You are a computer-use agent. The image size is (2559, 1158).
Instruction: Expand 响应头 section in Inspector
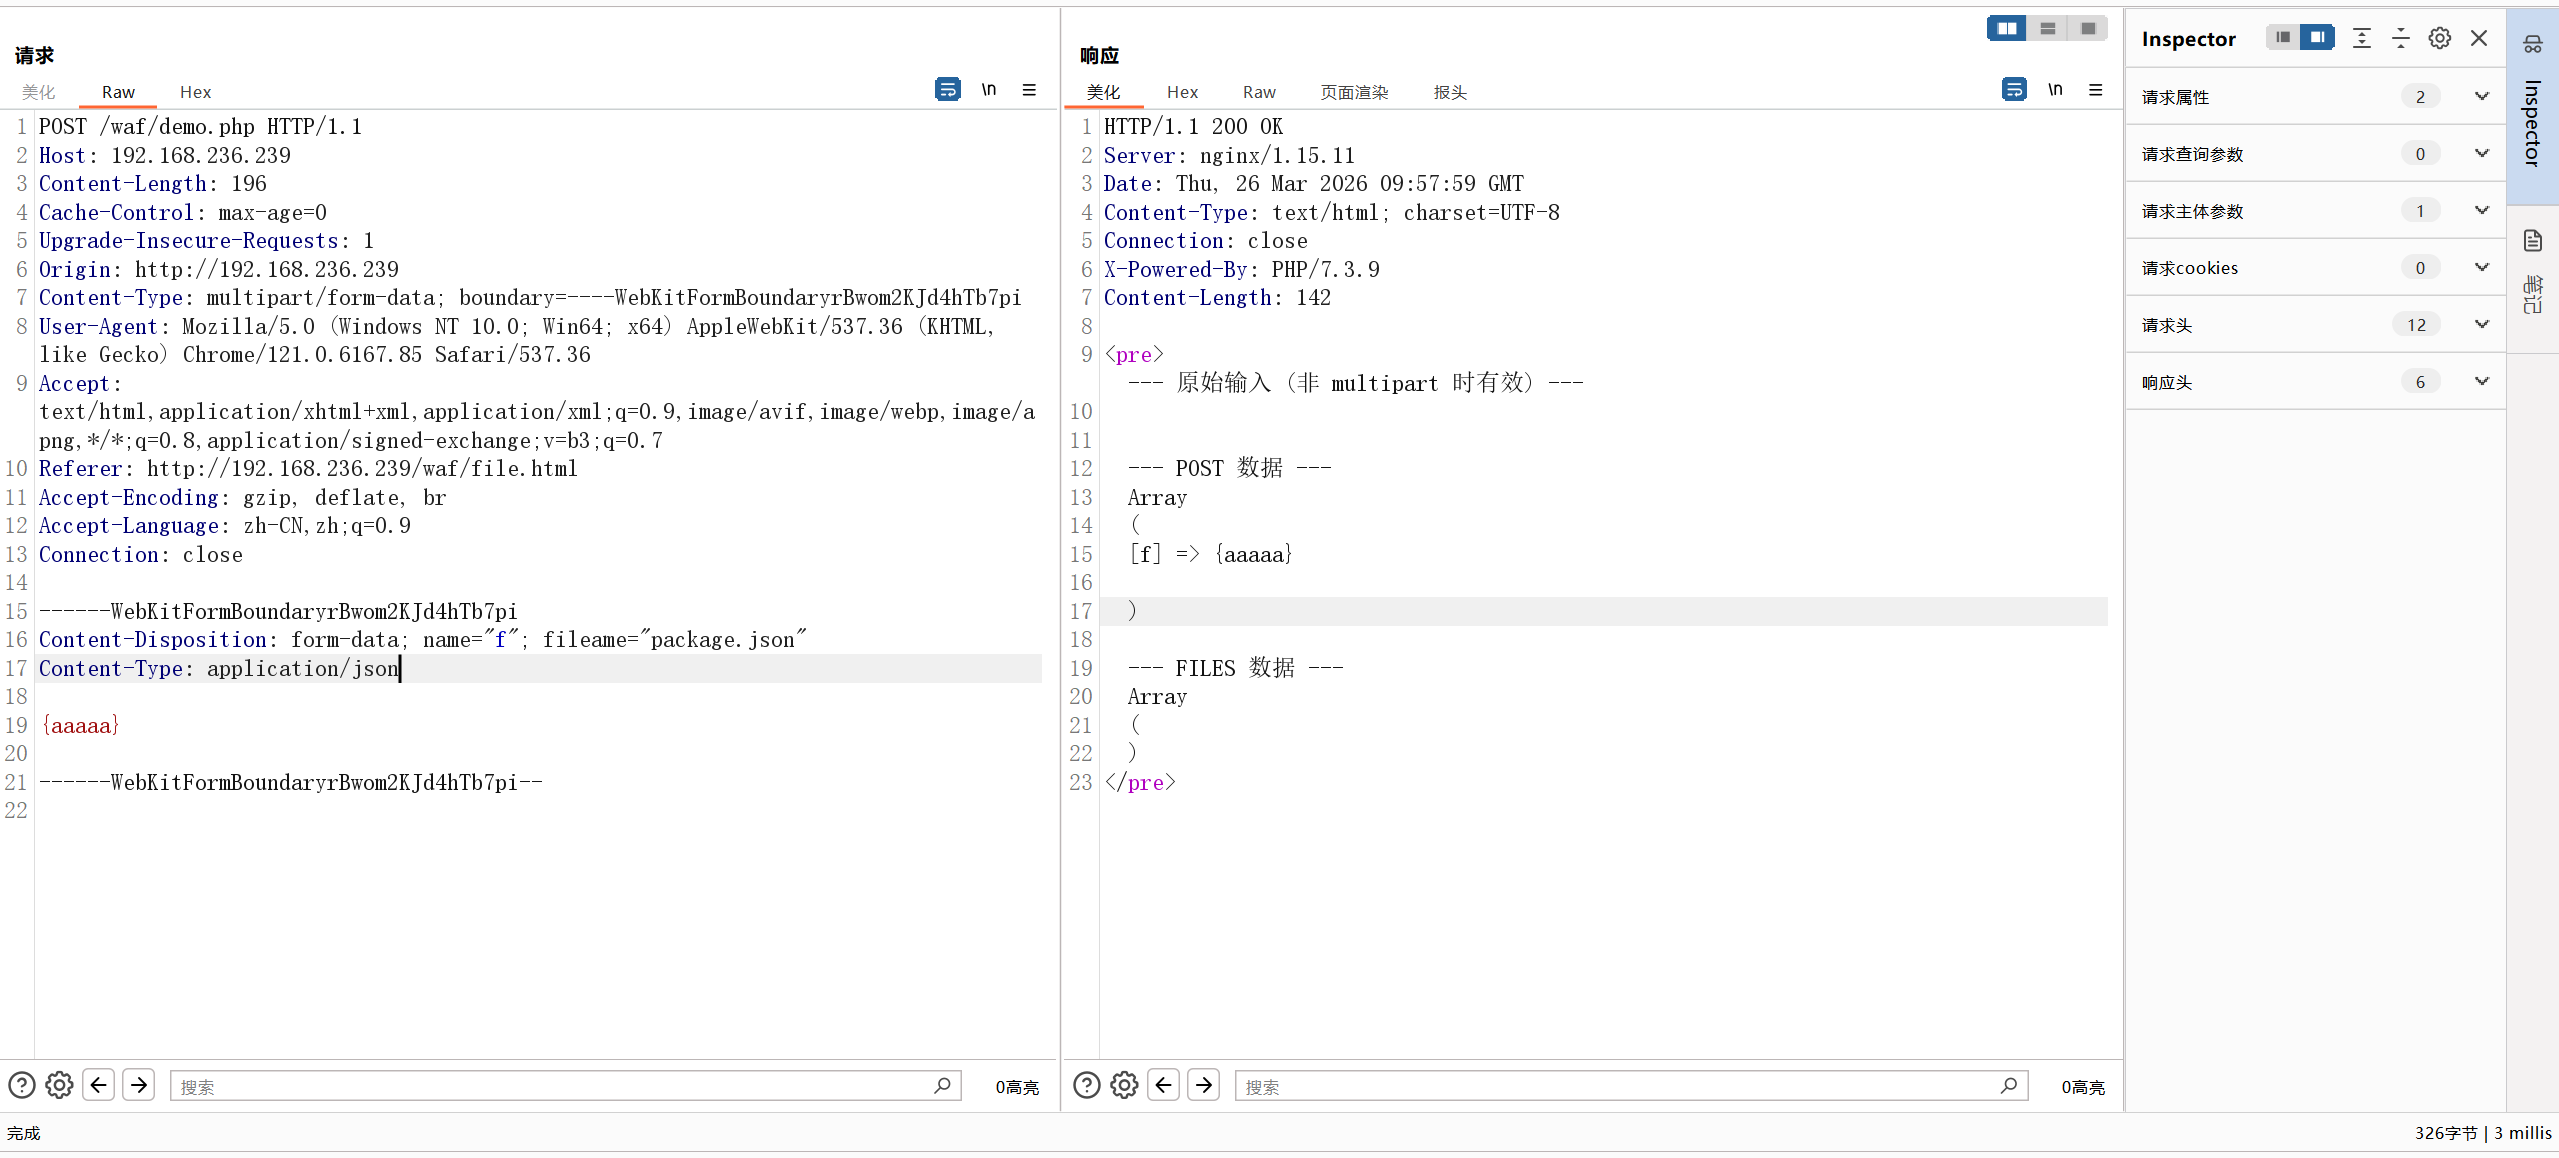pos(2481,382)
